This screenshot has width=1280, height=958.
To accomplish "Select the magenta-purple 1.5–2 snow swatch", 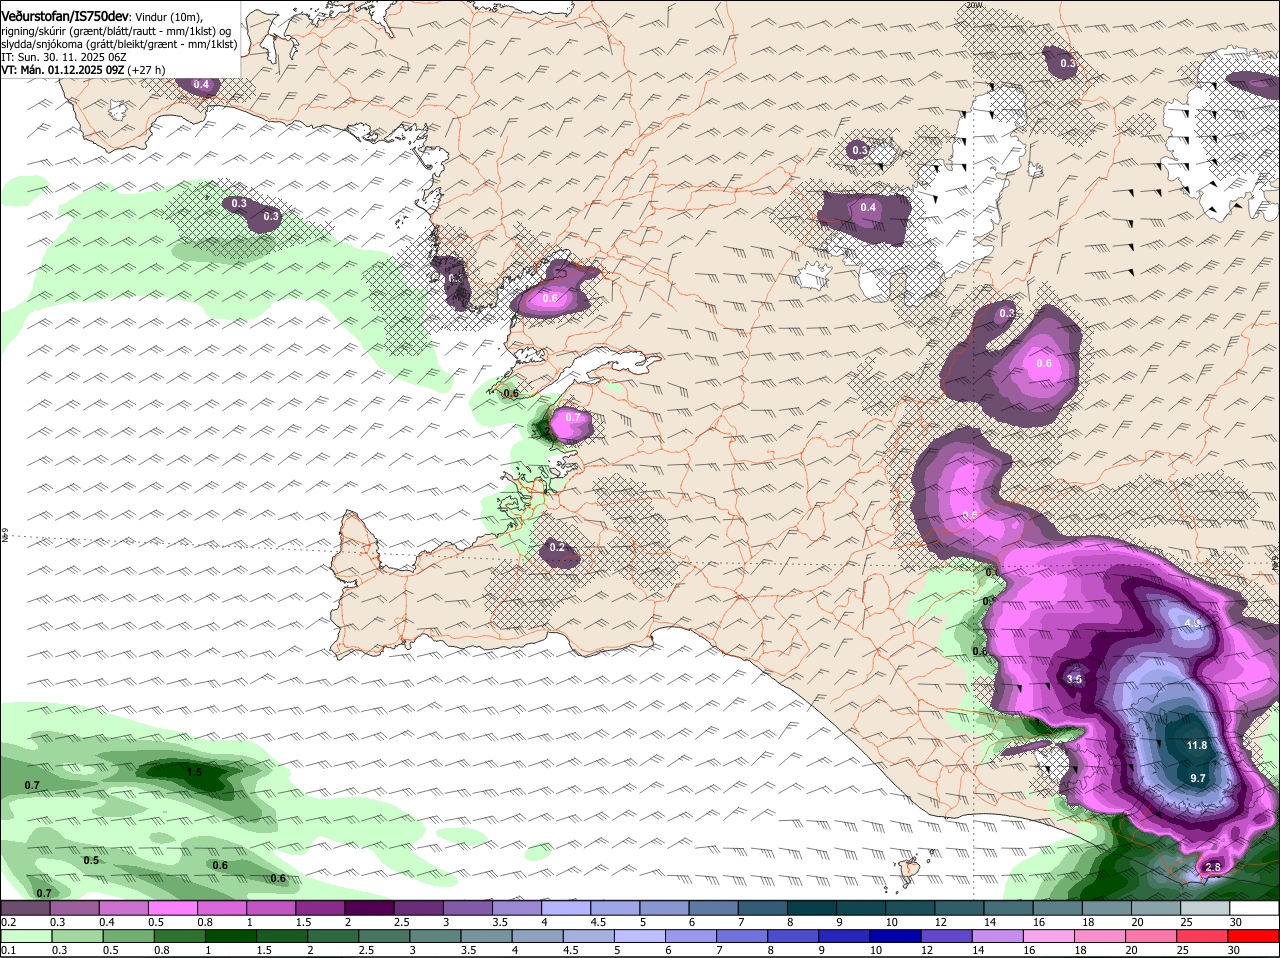I will 321,907.
